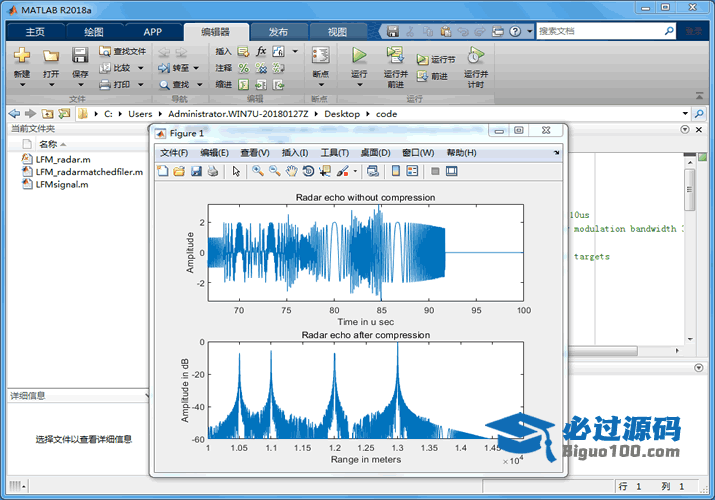
Task: Activate the Rotate 3D tool
Action: coord(308,171)
